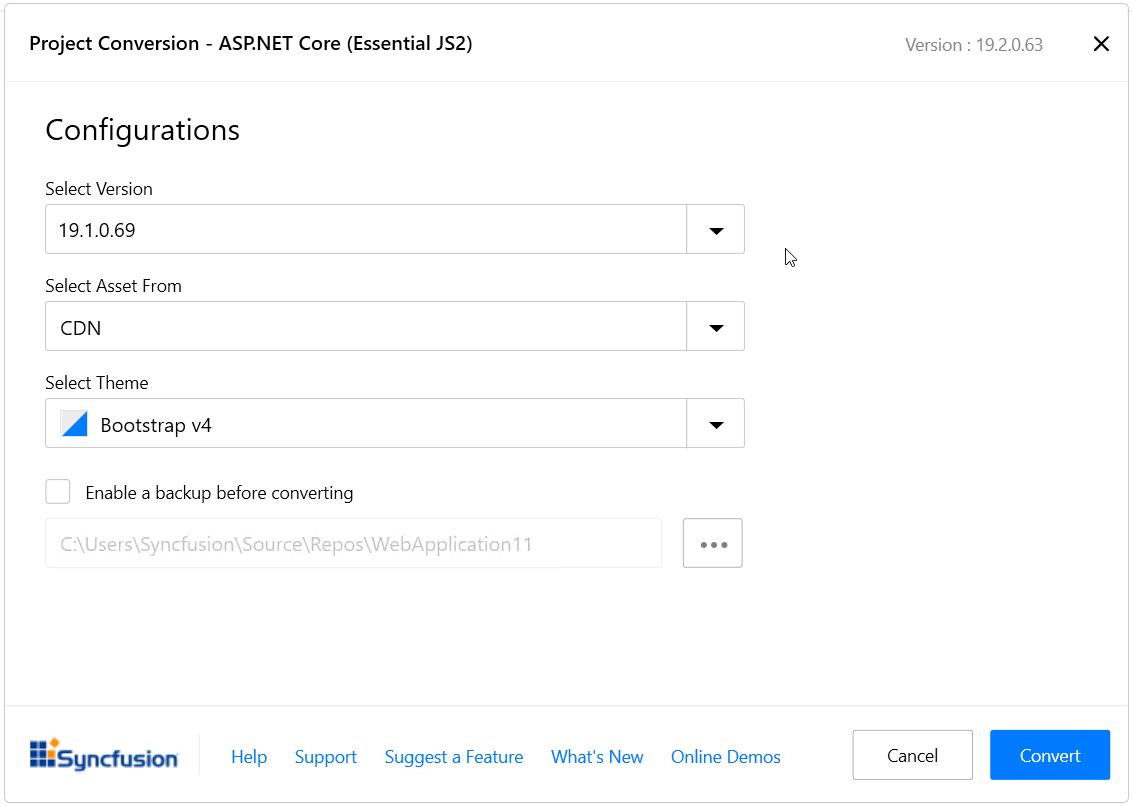Click the Project Conversion dialog title
Image resolution: width=1132 pixels, height=806 pixels.
click(251, 43)
